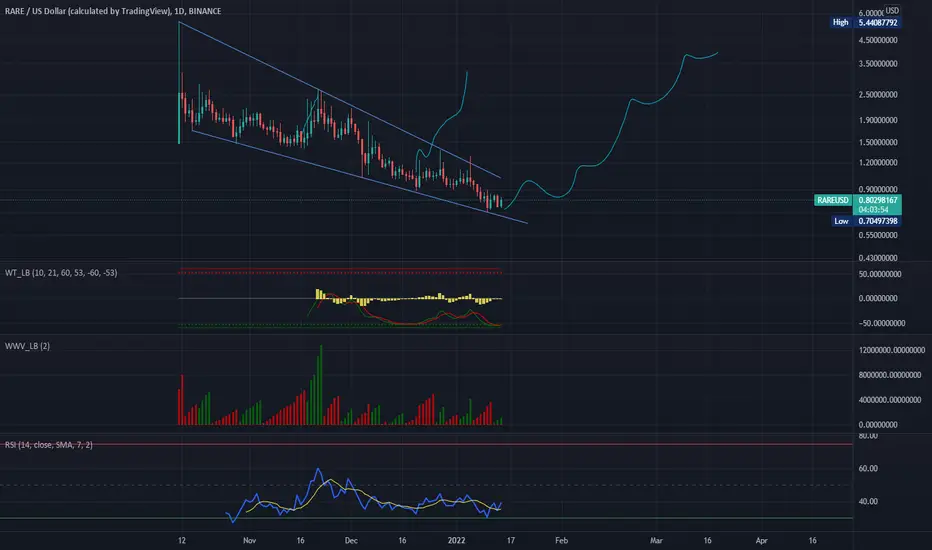Open the RSI (14, close, SMA, 7, 2) legend
Viewport: 932px width, 550px height.
tap(49, 445)
